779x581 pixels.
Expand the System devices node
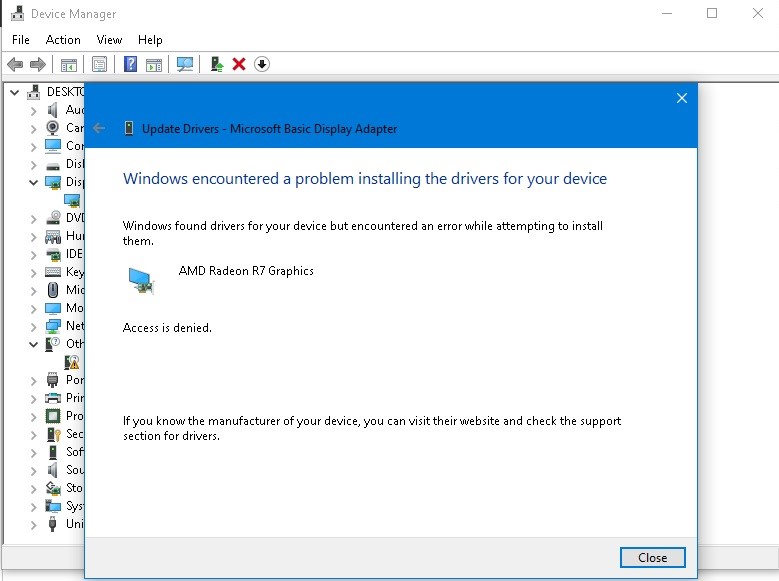[33, 507]
